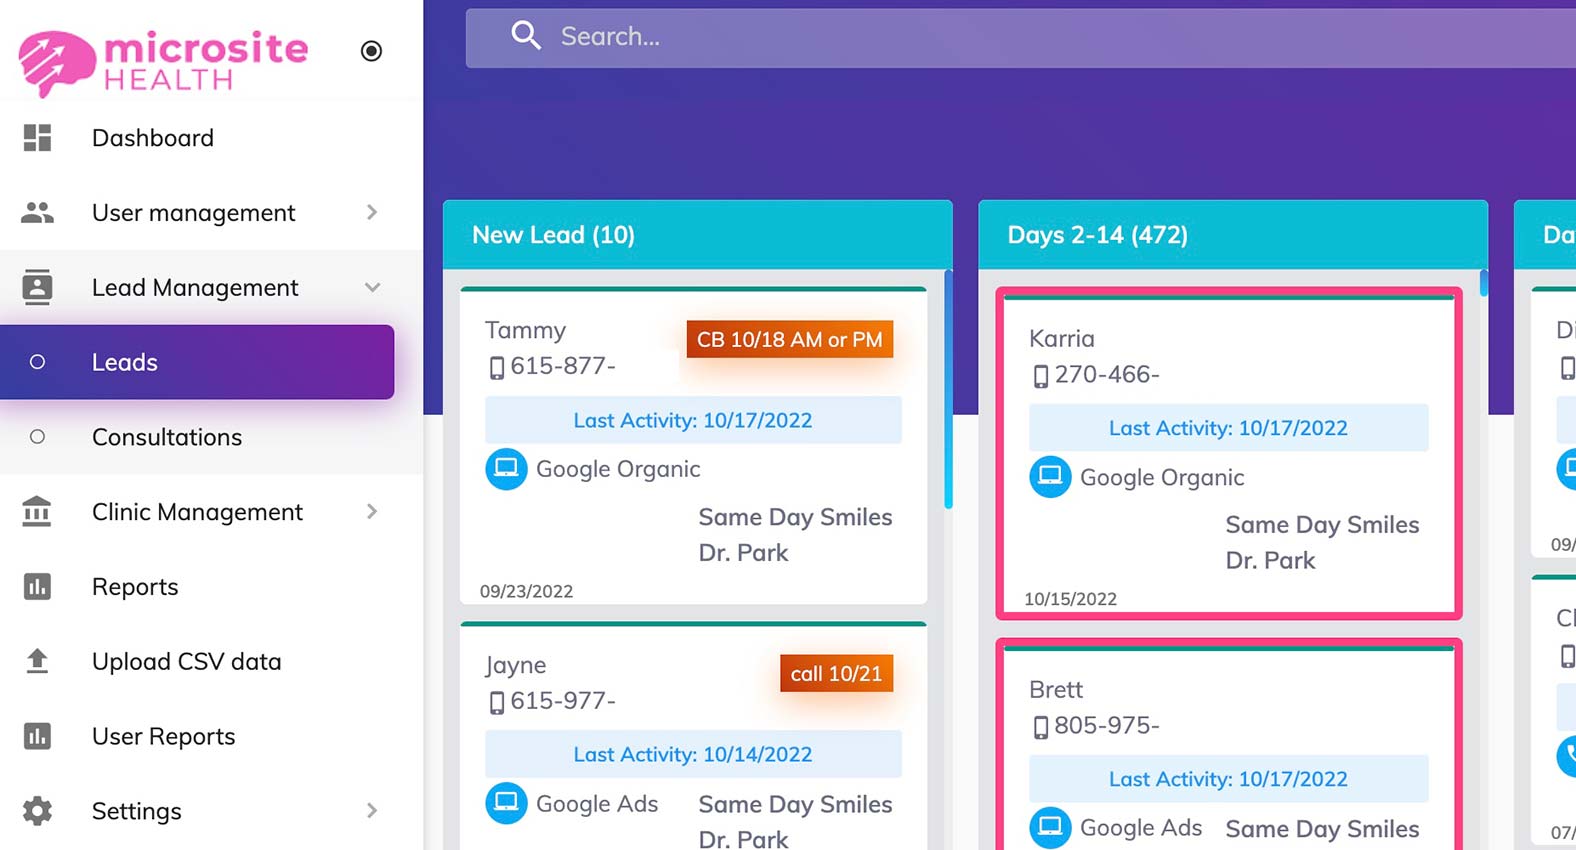The height and width of the screenshot is (850, 1576).
Task: Click the CB 10/18 AM or PM tag
Action: tap(789, 339)
